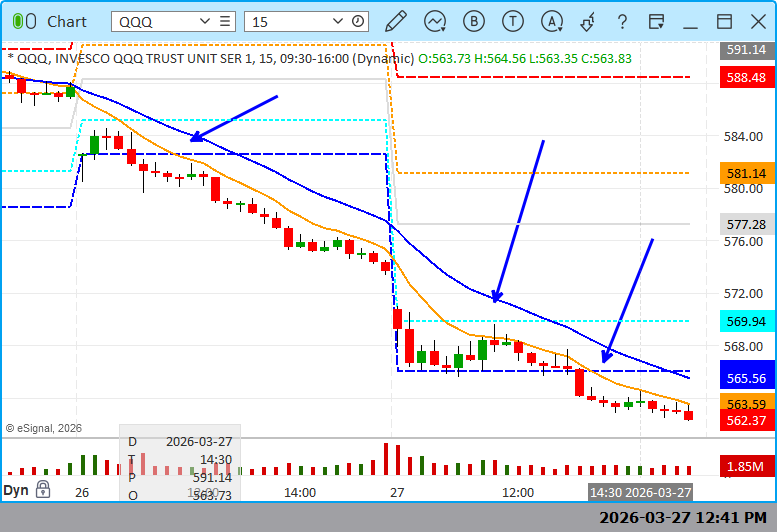This screenshot has width=777, height=532.
Task: Open the studies wave-line icon menu
Action: [435, 22]
